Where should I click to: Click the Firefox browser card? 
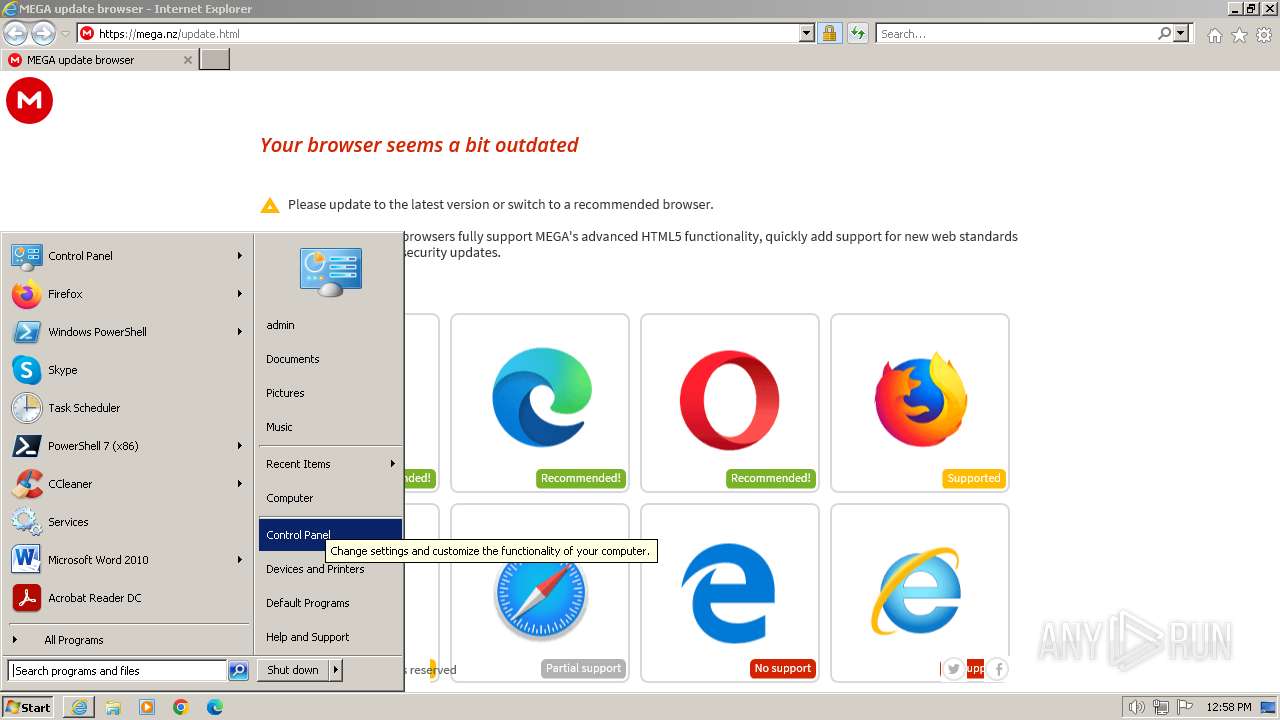(920, 403)
